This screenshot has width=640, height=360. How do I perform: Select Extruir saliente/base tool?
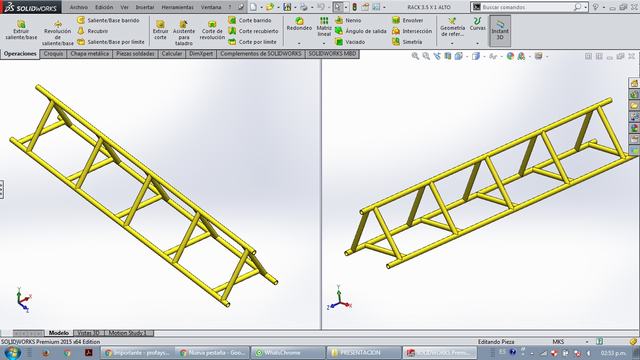(x=21, y=30)
